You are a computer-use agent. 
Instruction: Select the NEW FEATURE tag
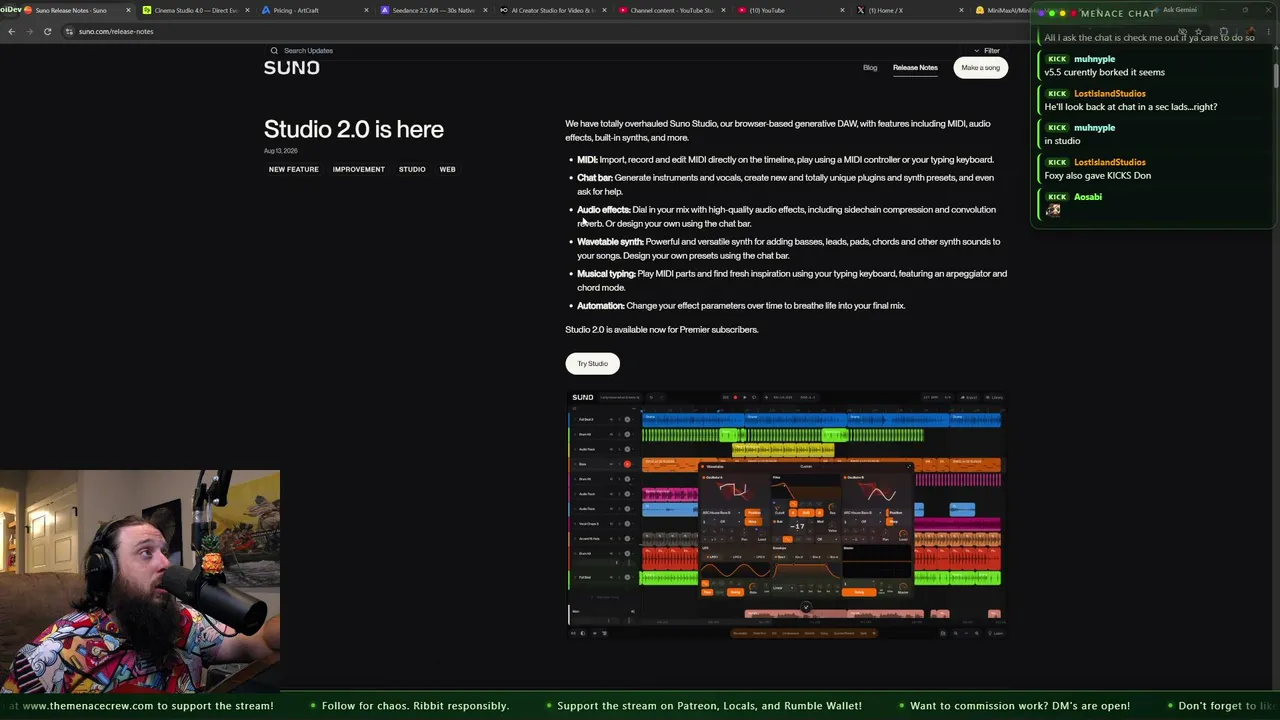pyautogui.click(x=293, y=170)
